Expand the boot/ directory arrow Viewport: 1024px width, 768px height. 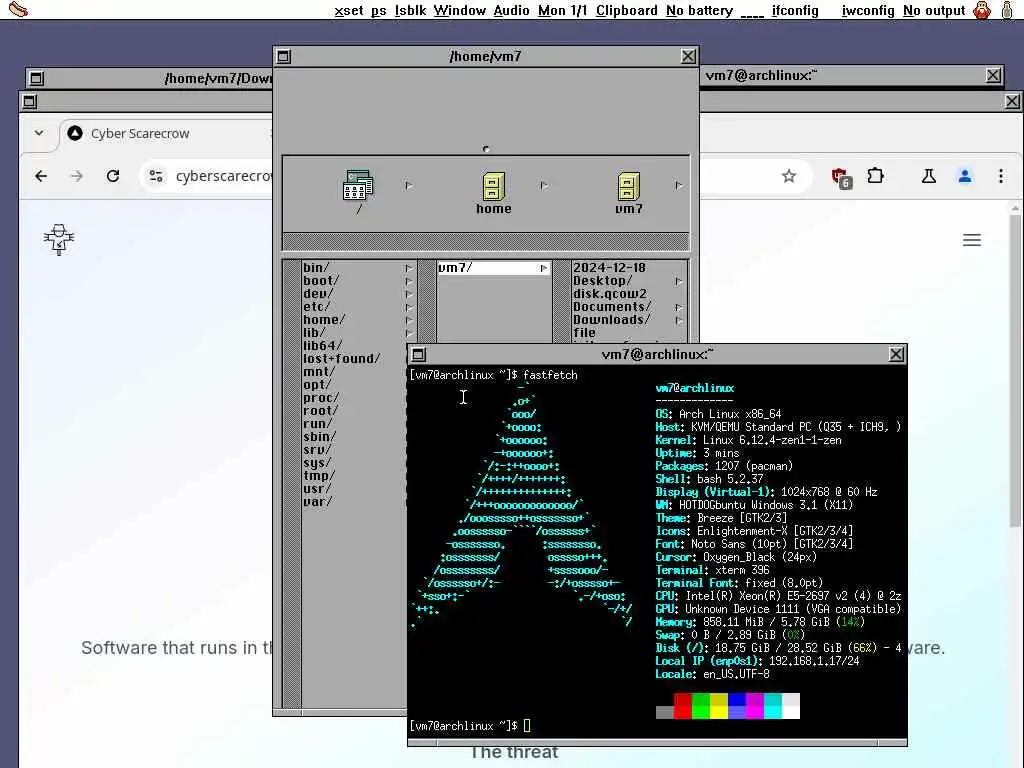point(409,281)
